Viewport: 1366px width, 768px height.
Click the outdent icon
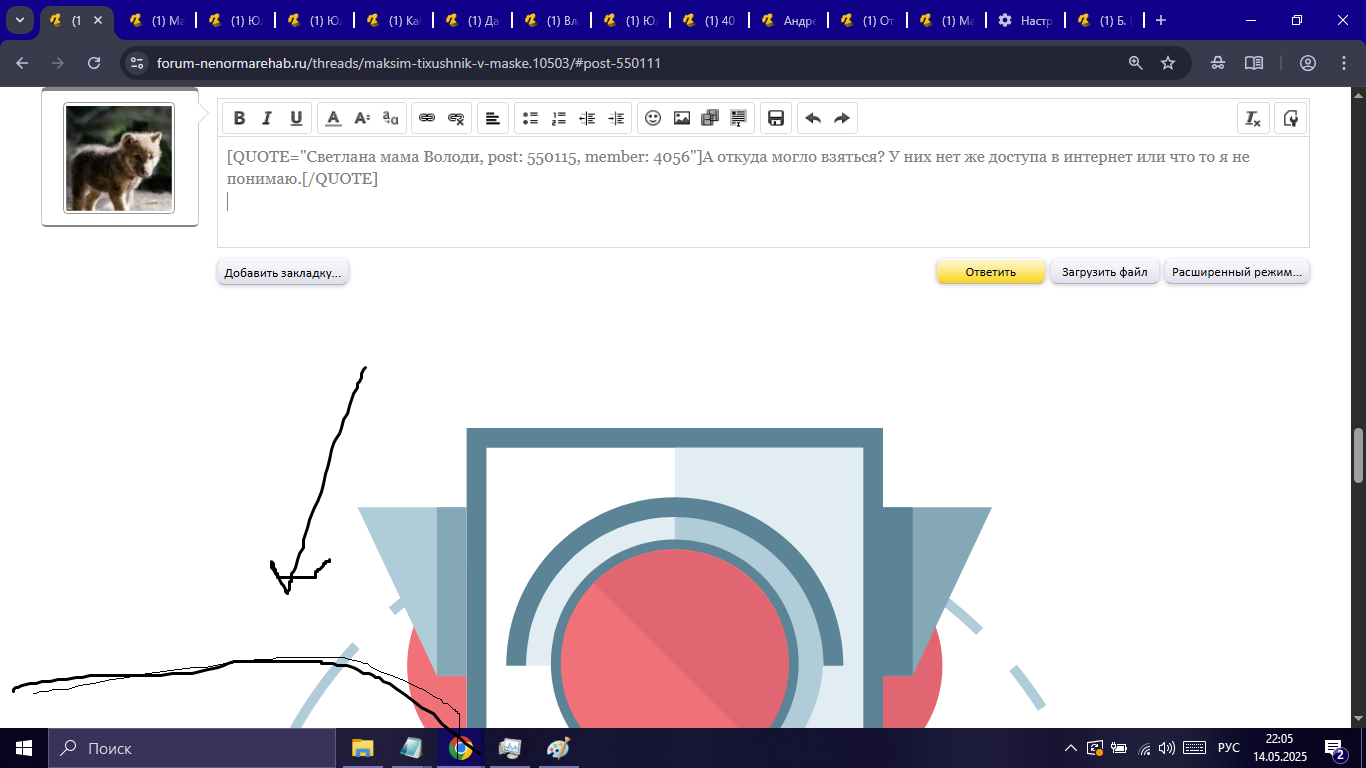(587, 118)
